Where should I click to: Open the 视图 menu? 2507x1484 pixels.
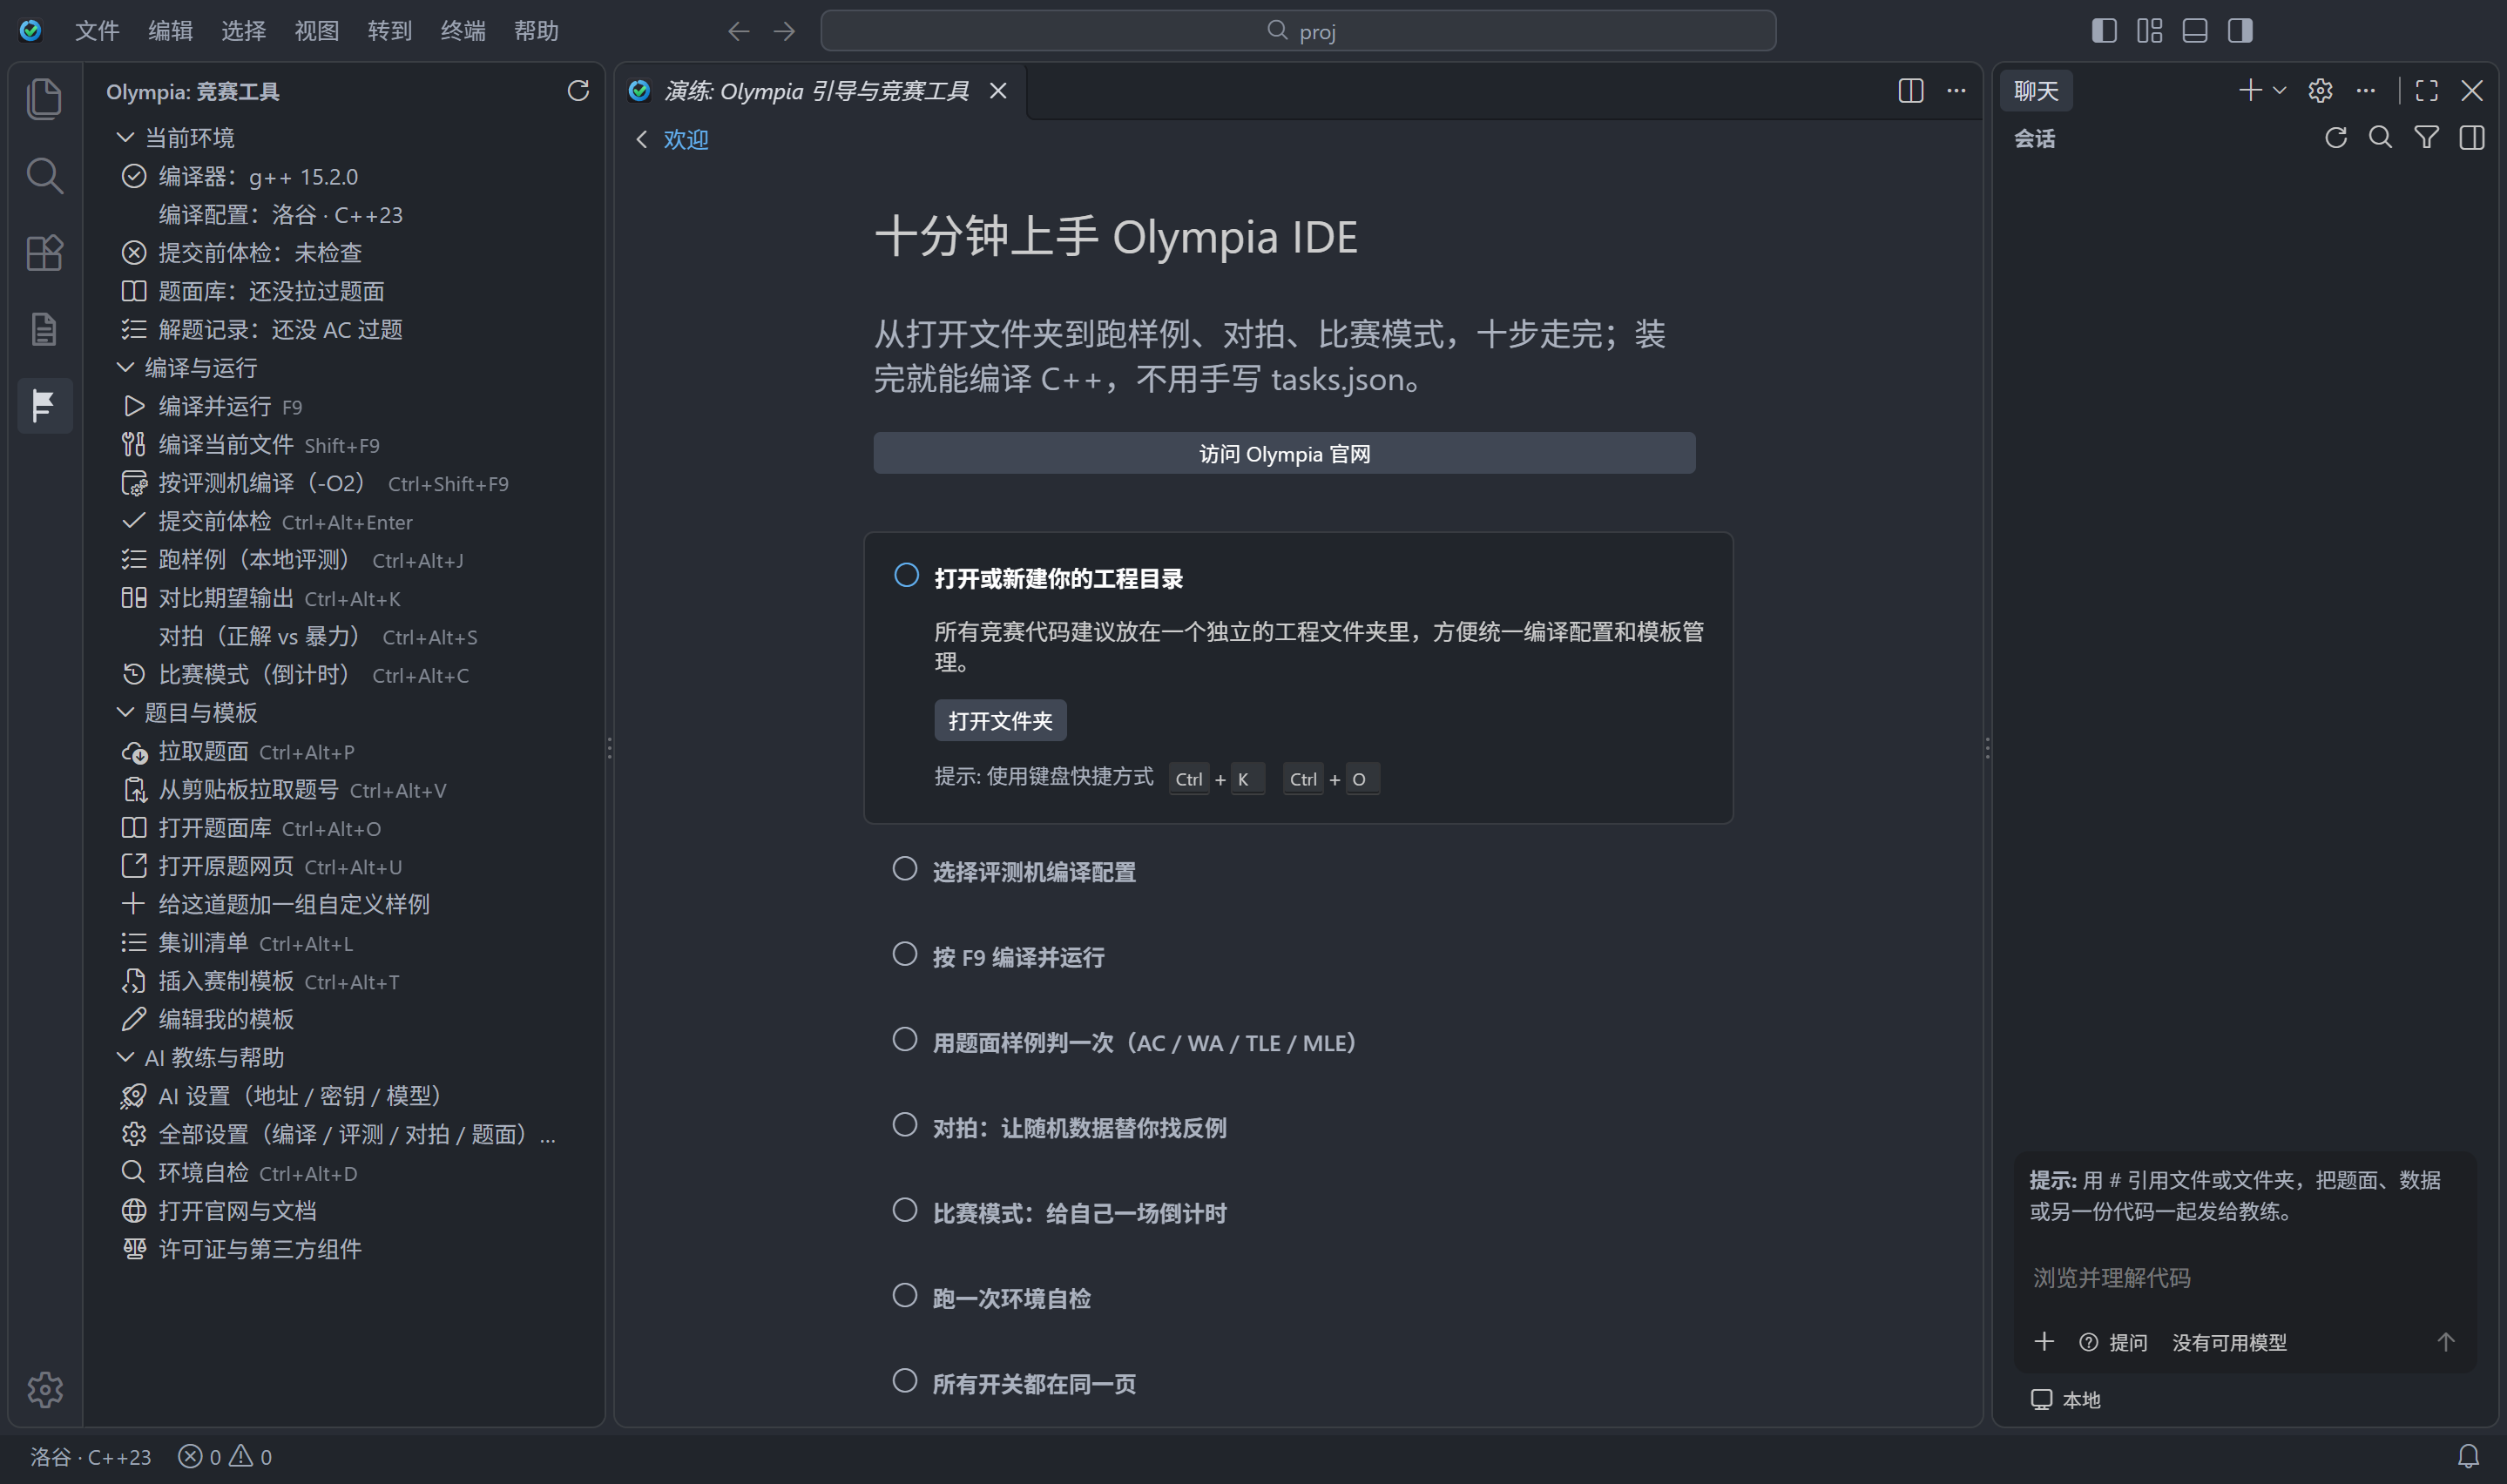(317, 31)
